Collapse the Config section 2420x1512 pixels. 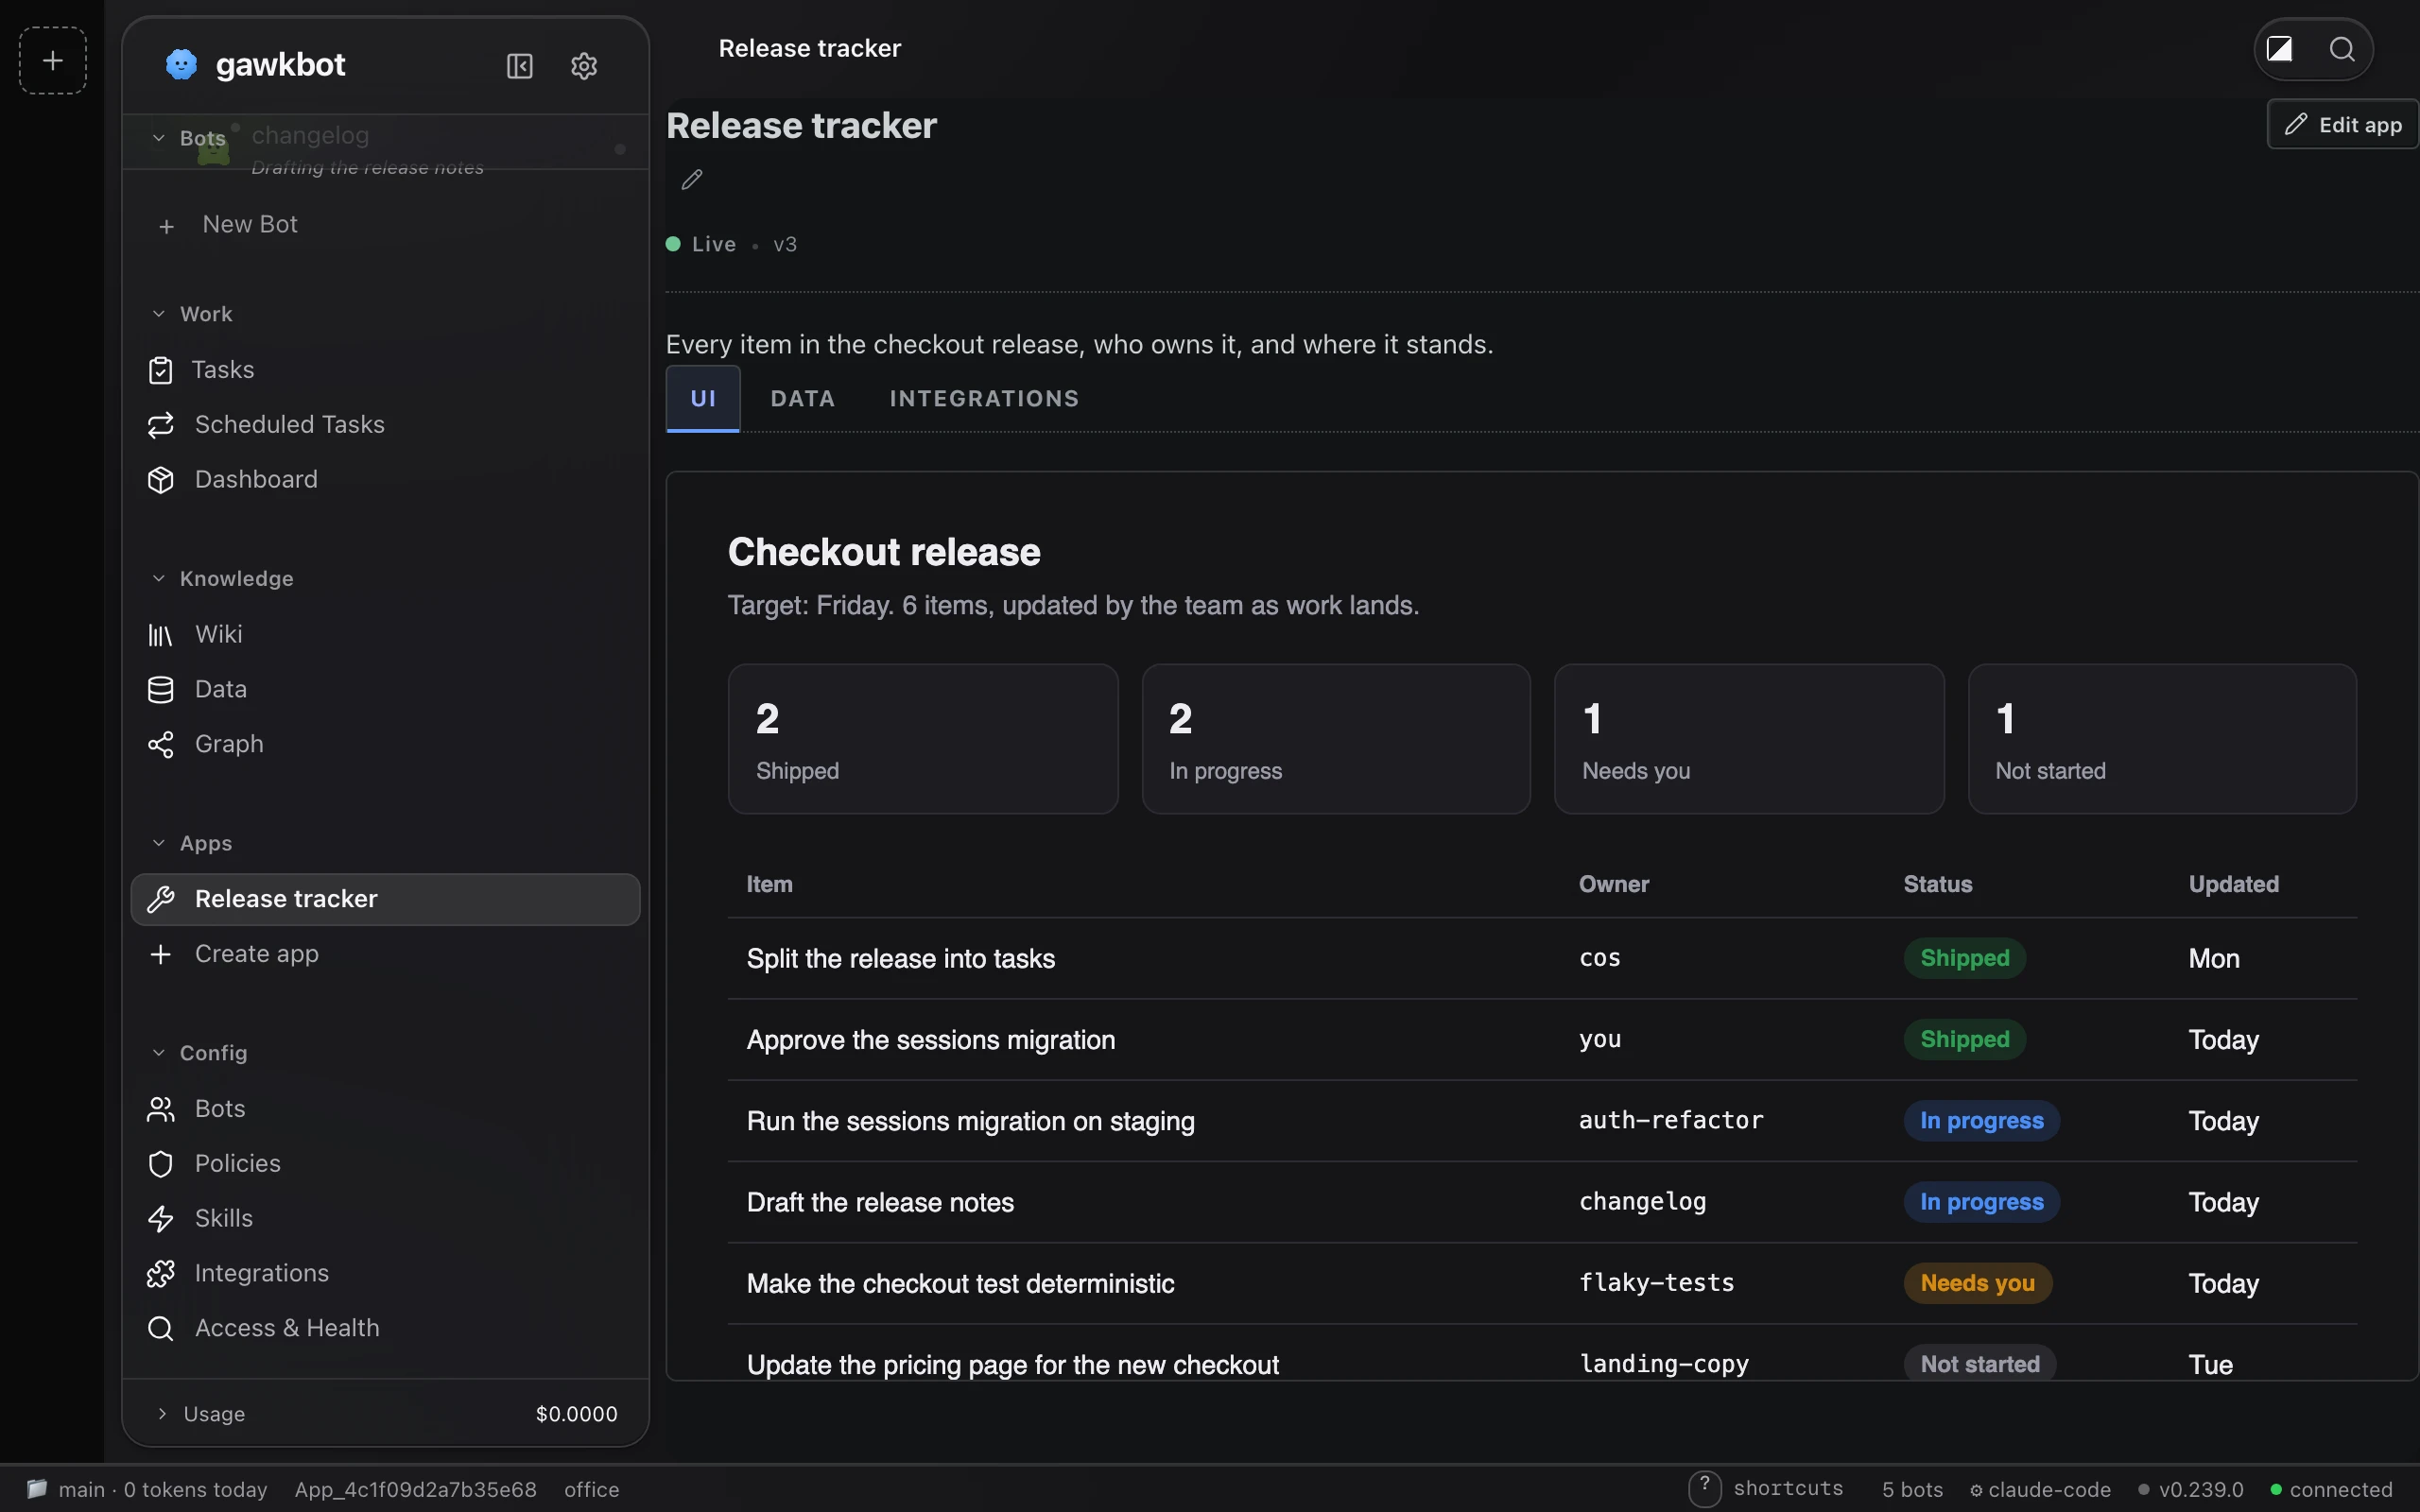point(199,1054)
